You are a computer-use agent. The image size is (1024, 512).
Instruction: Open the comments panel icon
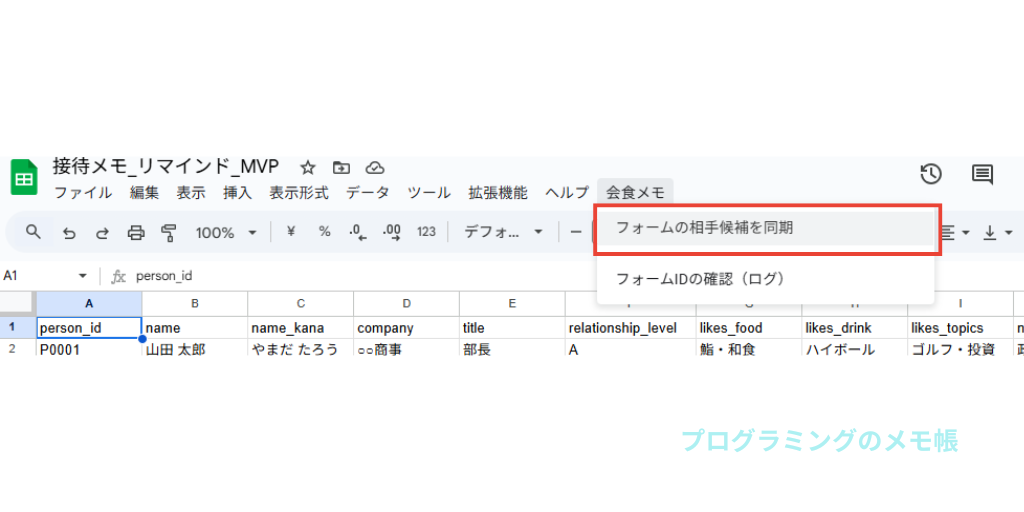982,174
